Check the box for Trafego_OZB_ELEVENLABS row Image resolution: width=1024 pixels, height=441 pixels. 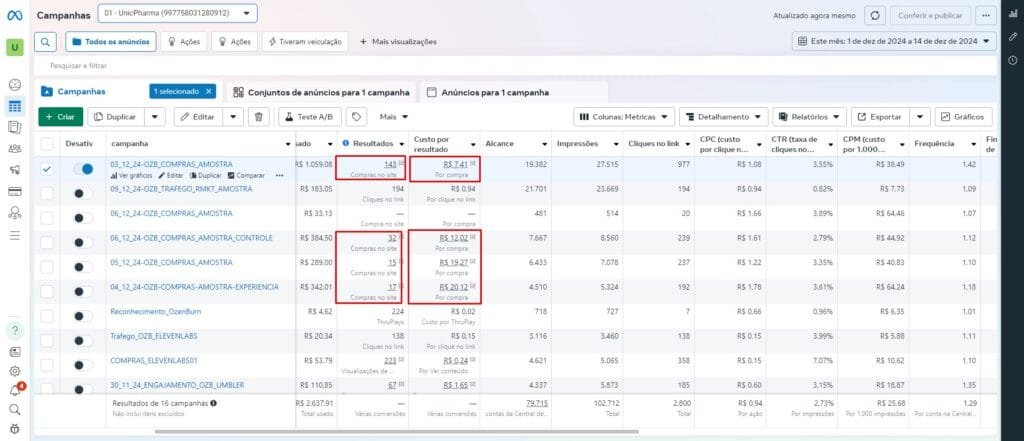tap(47, 337)
